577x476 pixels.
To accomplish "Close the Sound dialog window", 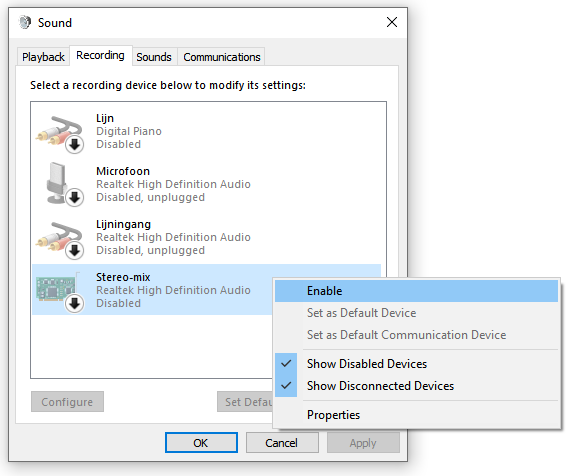I will (x=392, y=22).
